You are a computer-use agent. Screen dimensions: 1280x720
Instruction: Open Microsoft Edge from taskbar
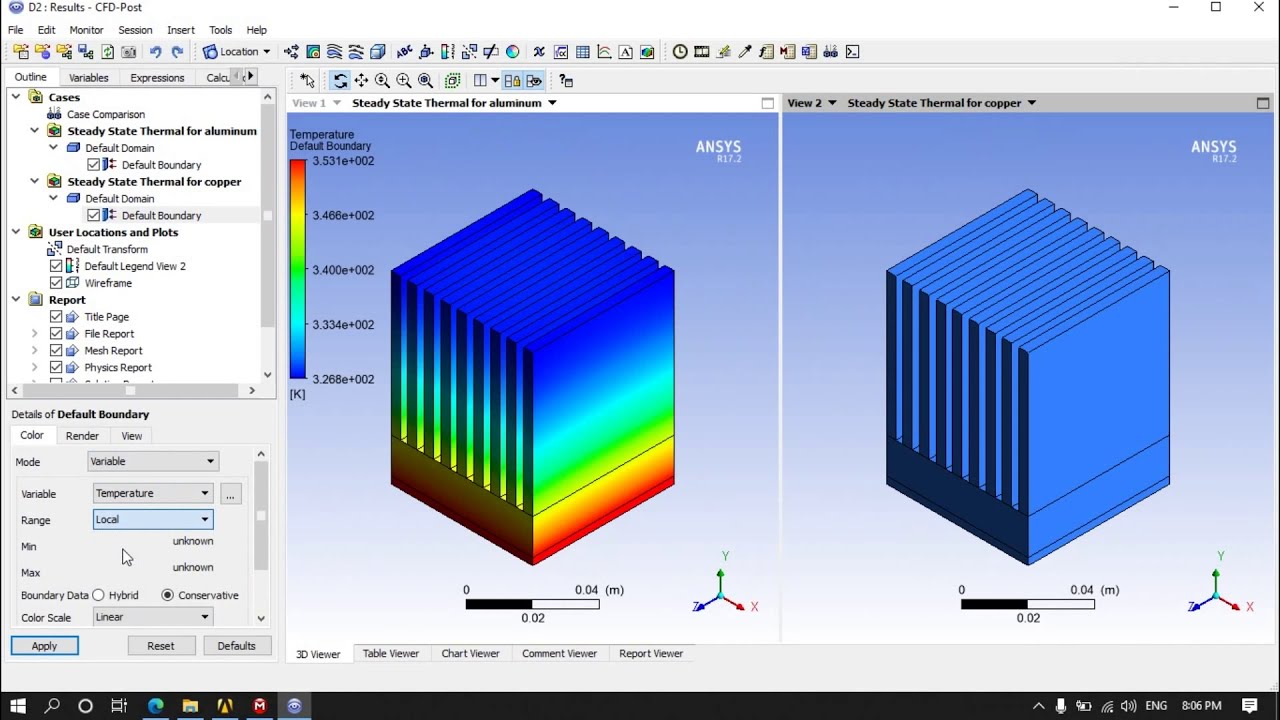(156, 706)
